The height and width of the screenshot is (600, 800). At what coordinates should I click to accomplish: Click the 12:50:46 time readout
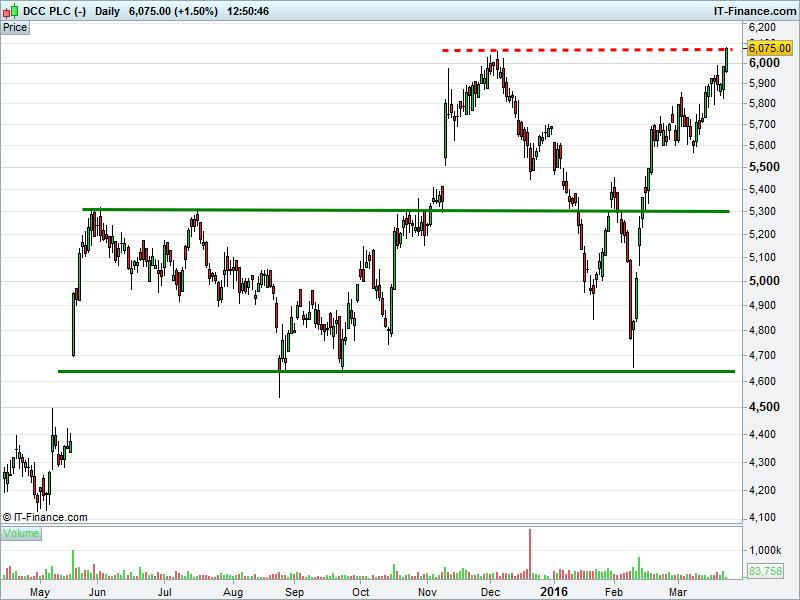point(247,11)
